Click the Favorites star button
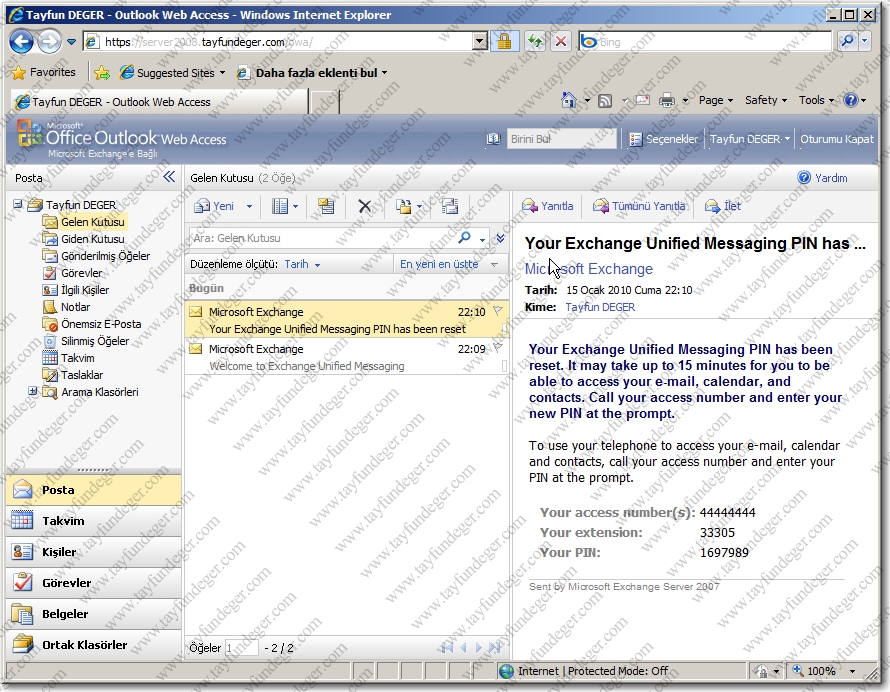The height and width of the screenshot is (692, 890). tap(44, 72)
